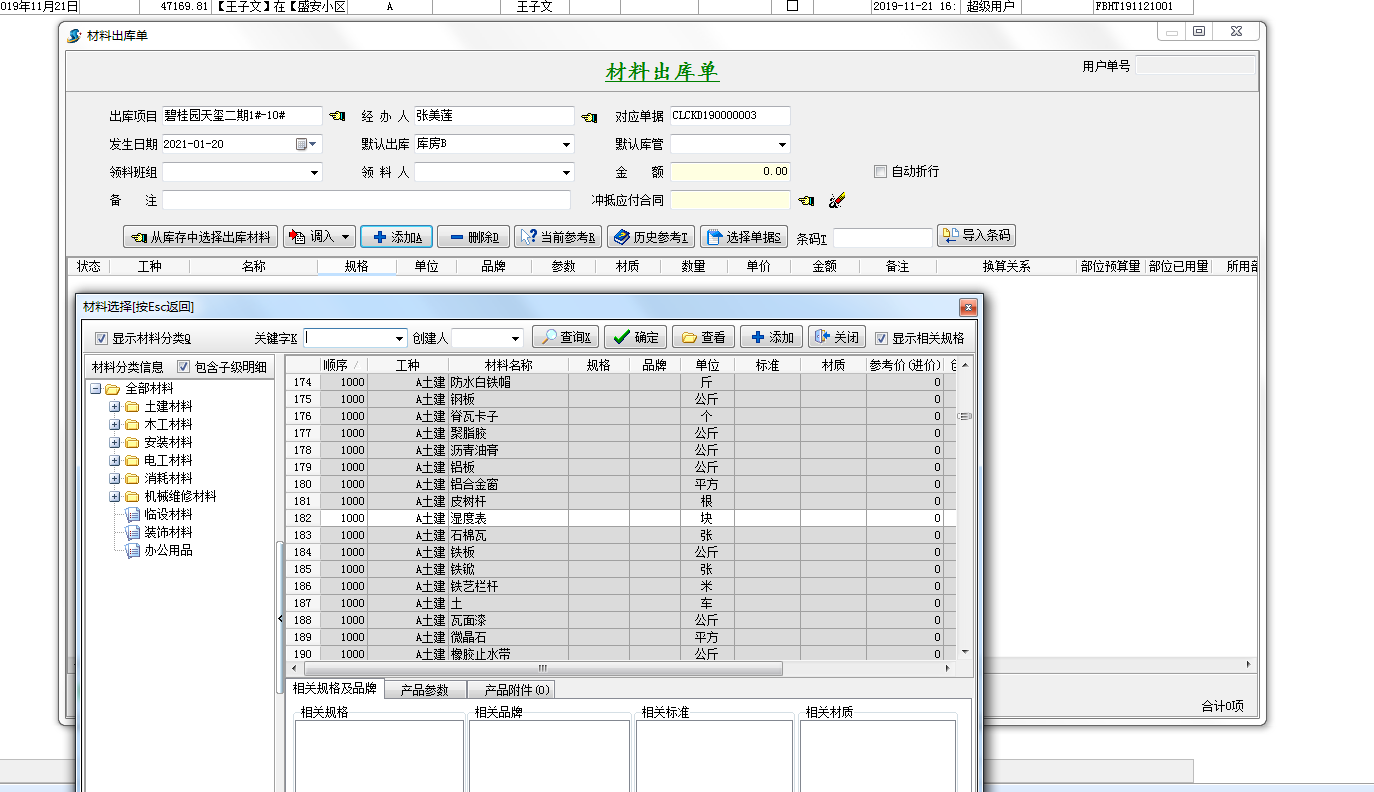Screen dimensions: 1374x792
Task: Click the 查询 magnifier button in material dialog
Action: click(565, 338)
